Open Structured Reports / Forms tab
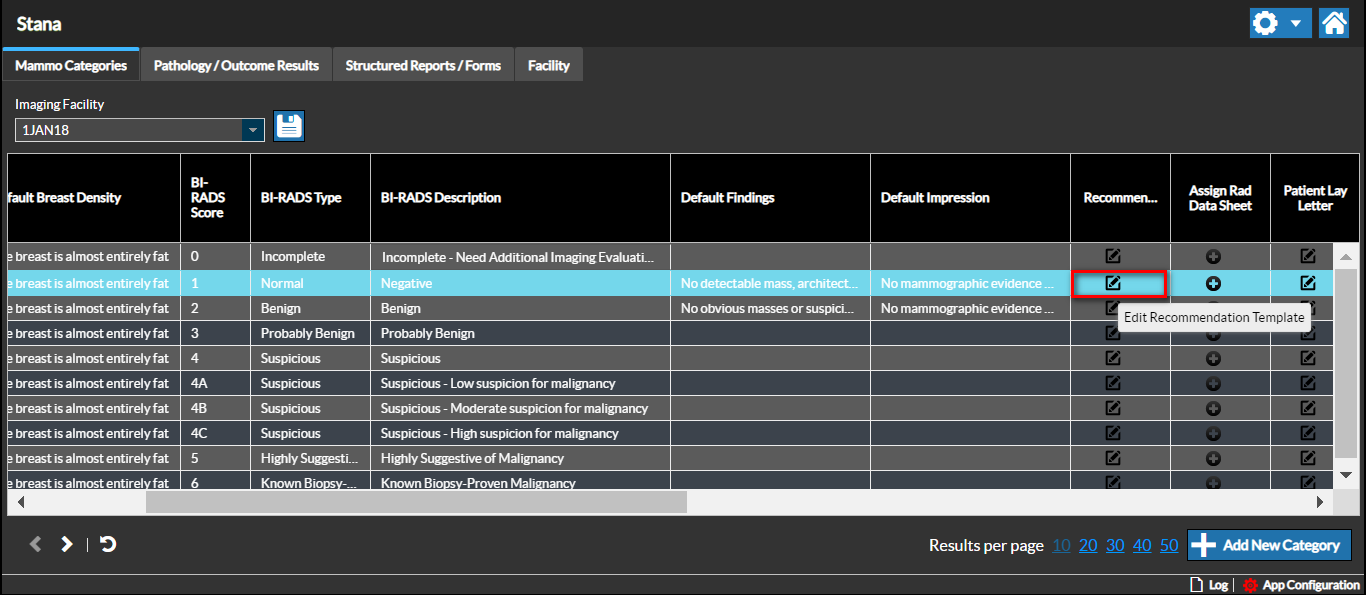Image resolution: width=1366 pixels, height=595 pixels. coord(423,65)
